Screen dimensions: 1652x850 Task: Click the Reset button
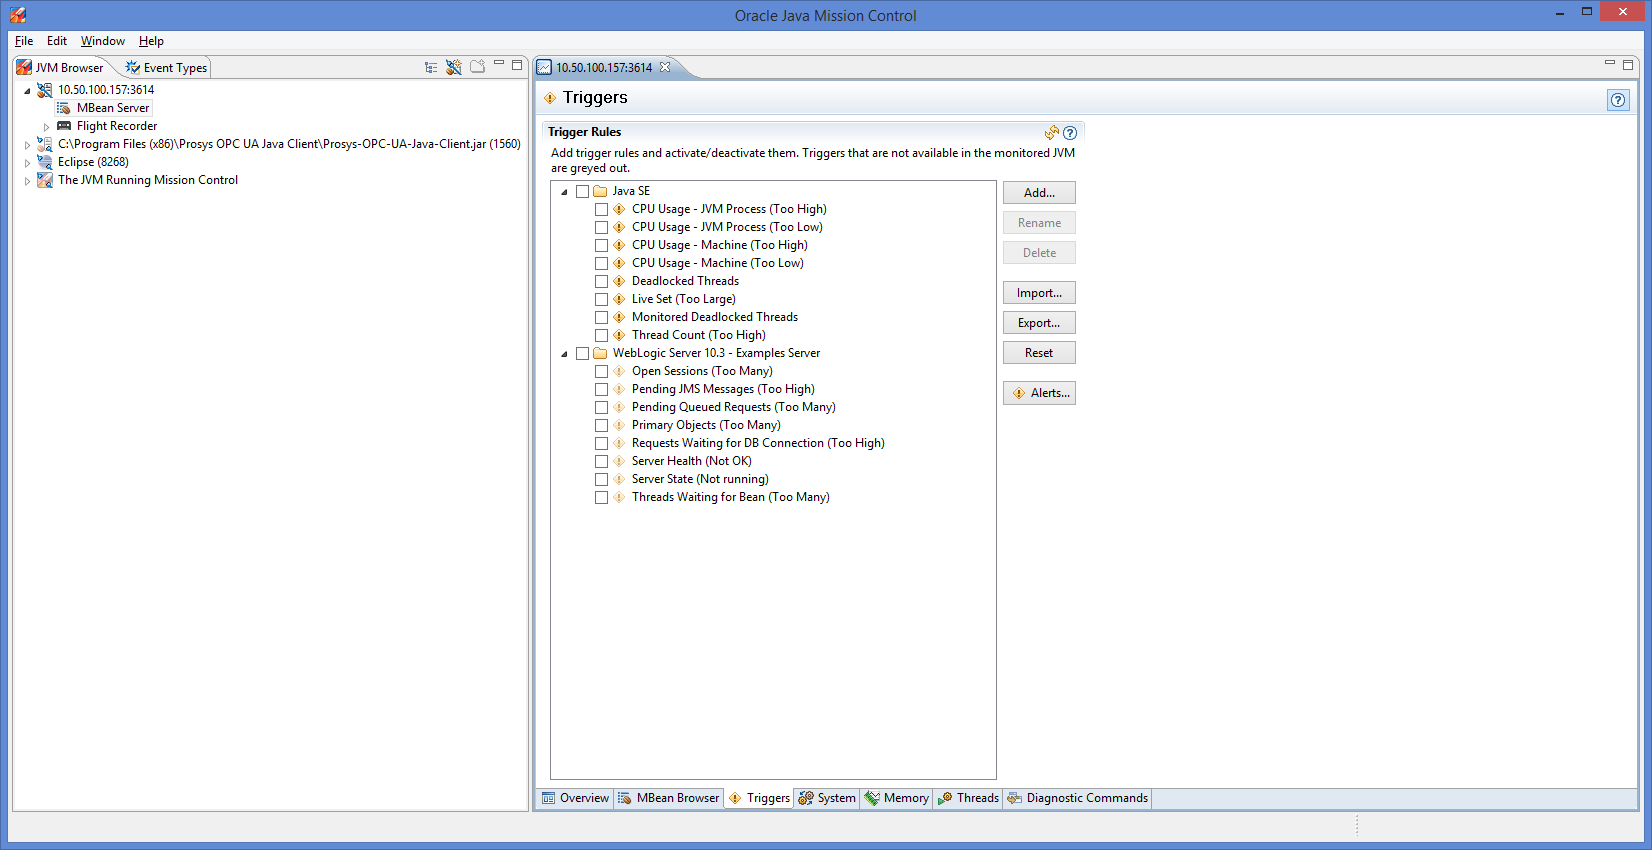pos(1039,353)
